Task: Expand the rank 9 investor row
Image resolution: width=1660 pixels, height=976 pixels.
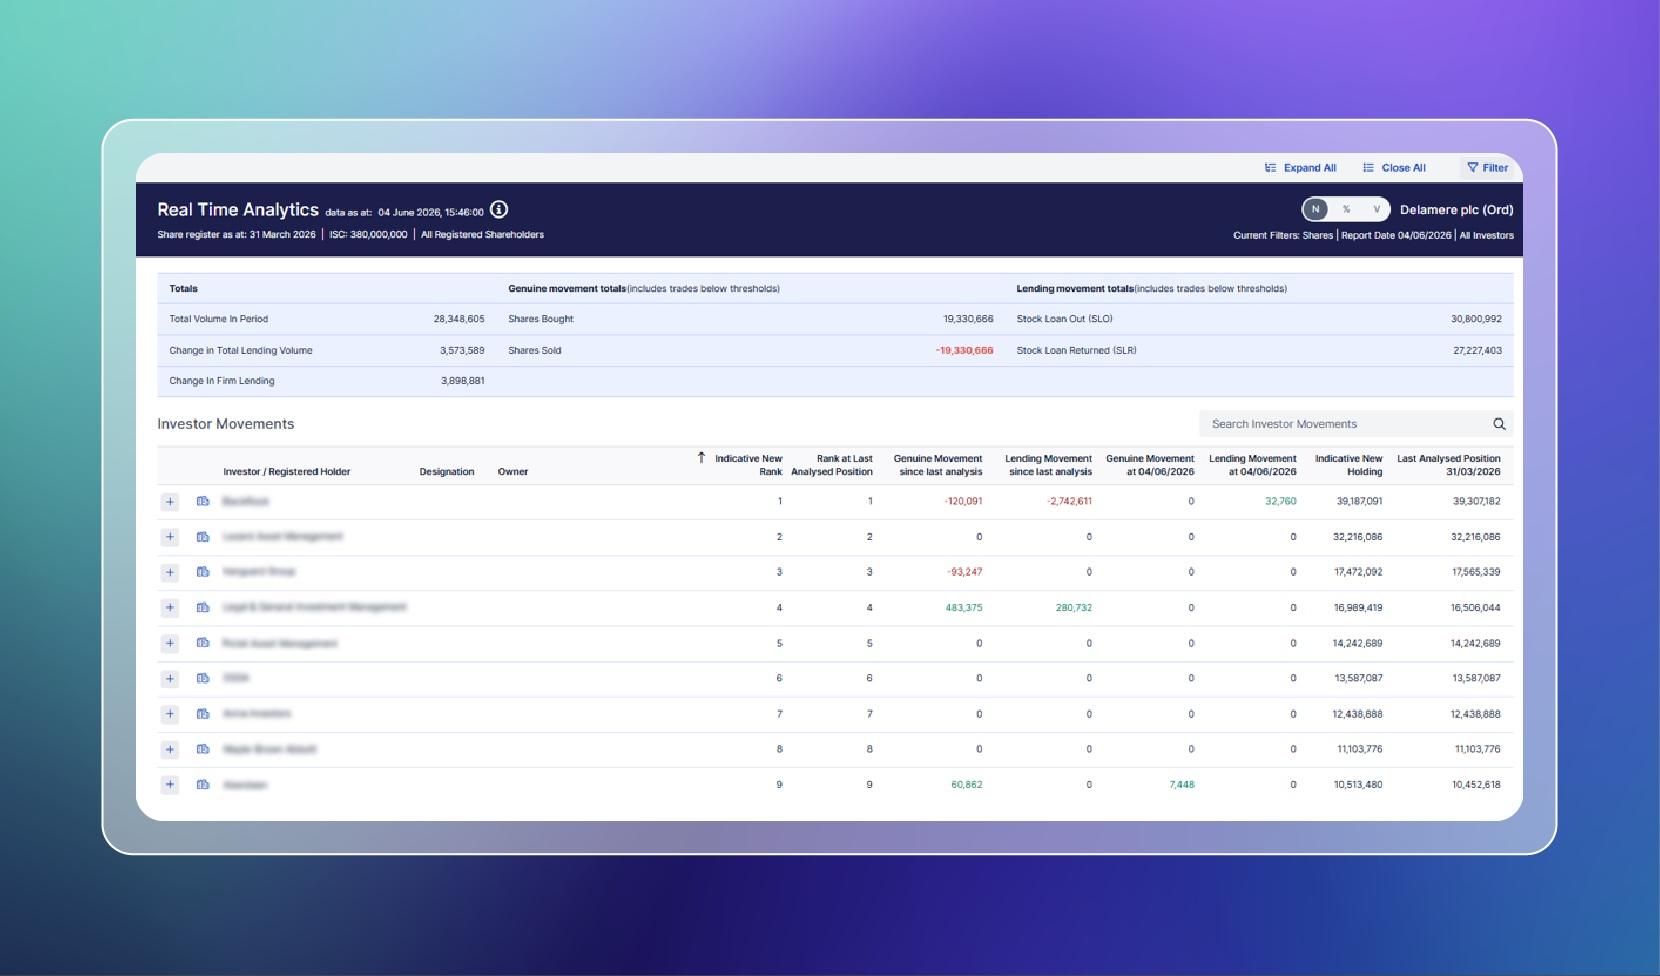Action: [170, 785]
